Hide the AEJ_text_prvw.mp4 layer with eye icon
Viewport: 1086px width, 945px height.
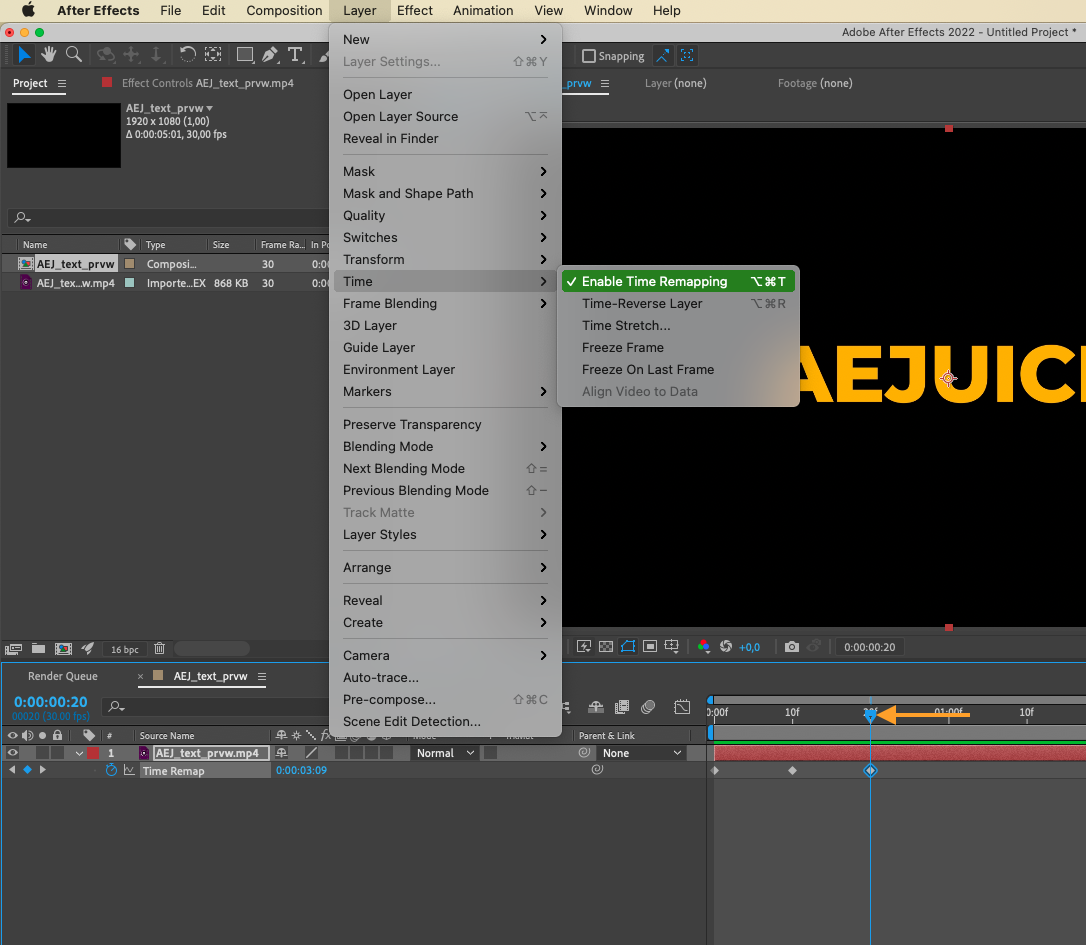13,753
